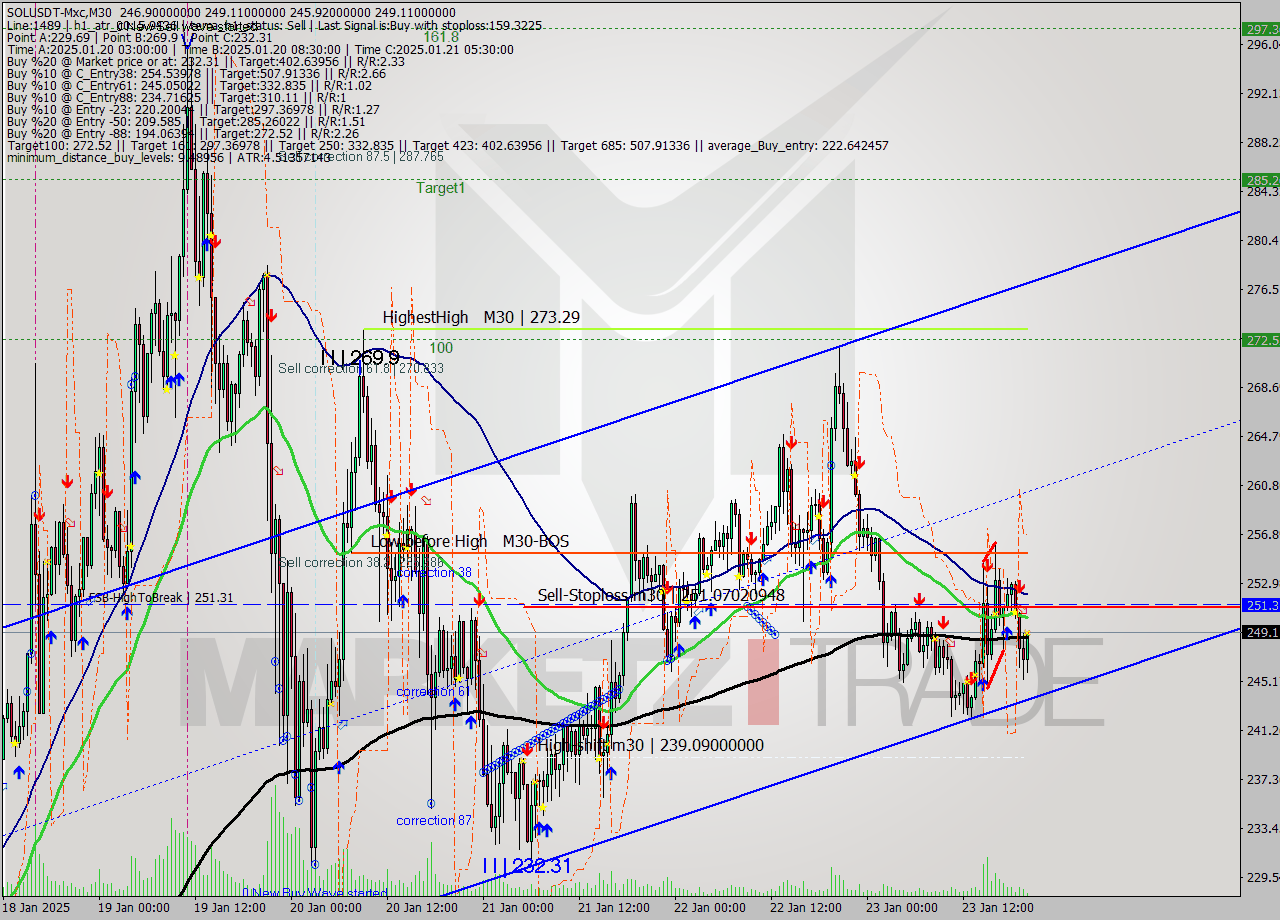Click the 161.8 Fibonacci level label
Image resolution: width=1280 pixels, height=920 pixels.
(441, 37)
